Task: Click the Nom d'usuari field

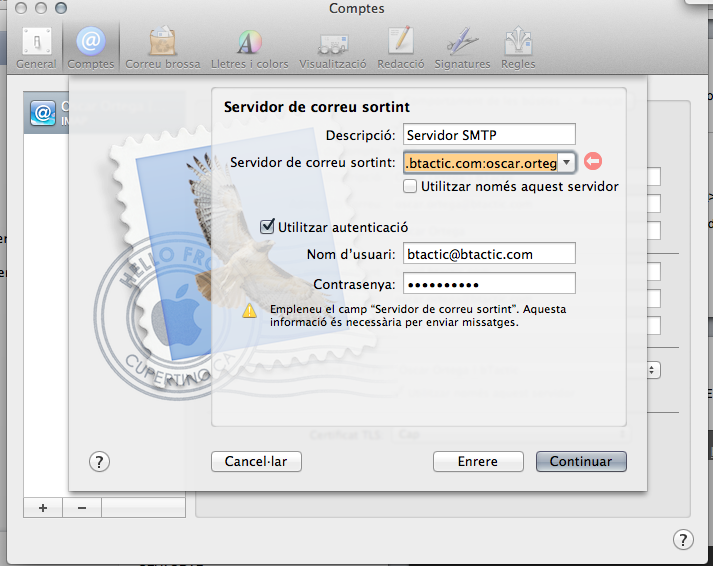Action: (489, 254)
